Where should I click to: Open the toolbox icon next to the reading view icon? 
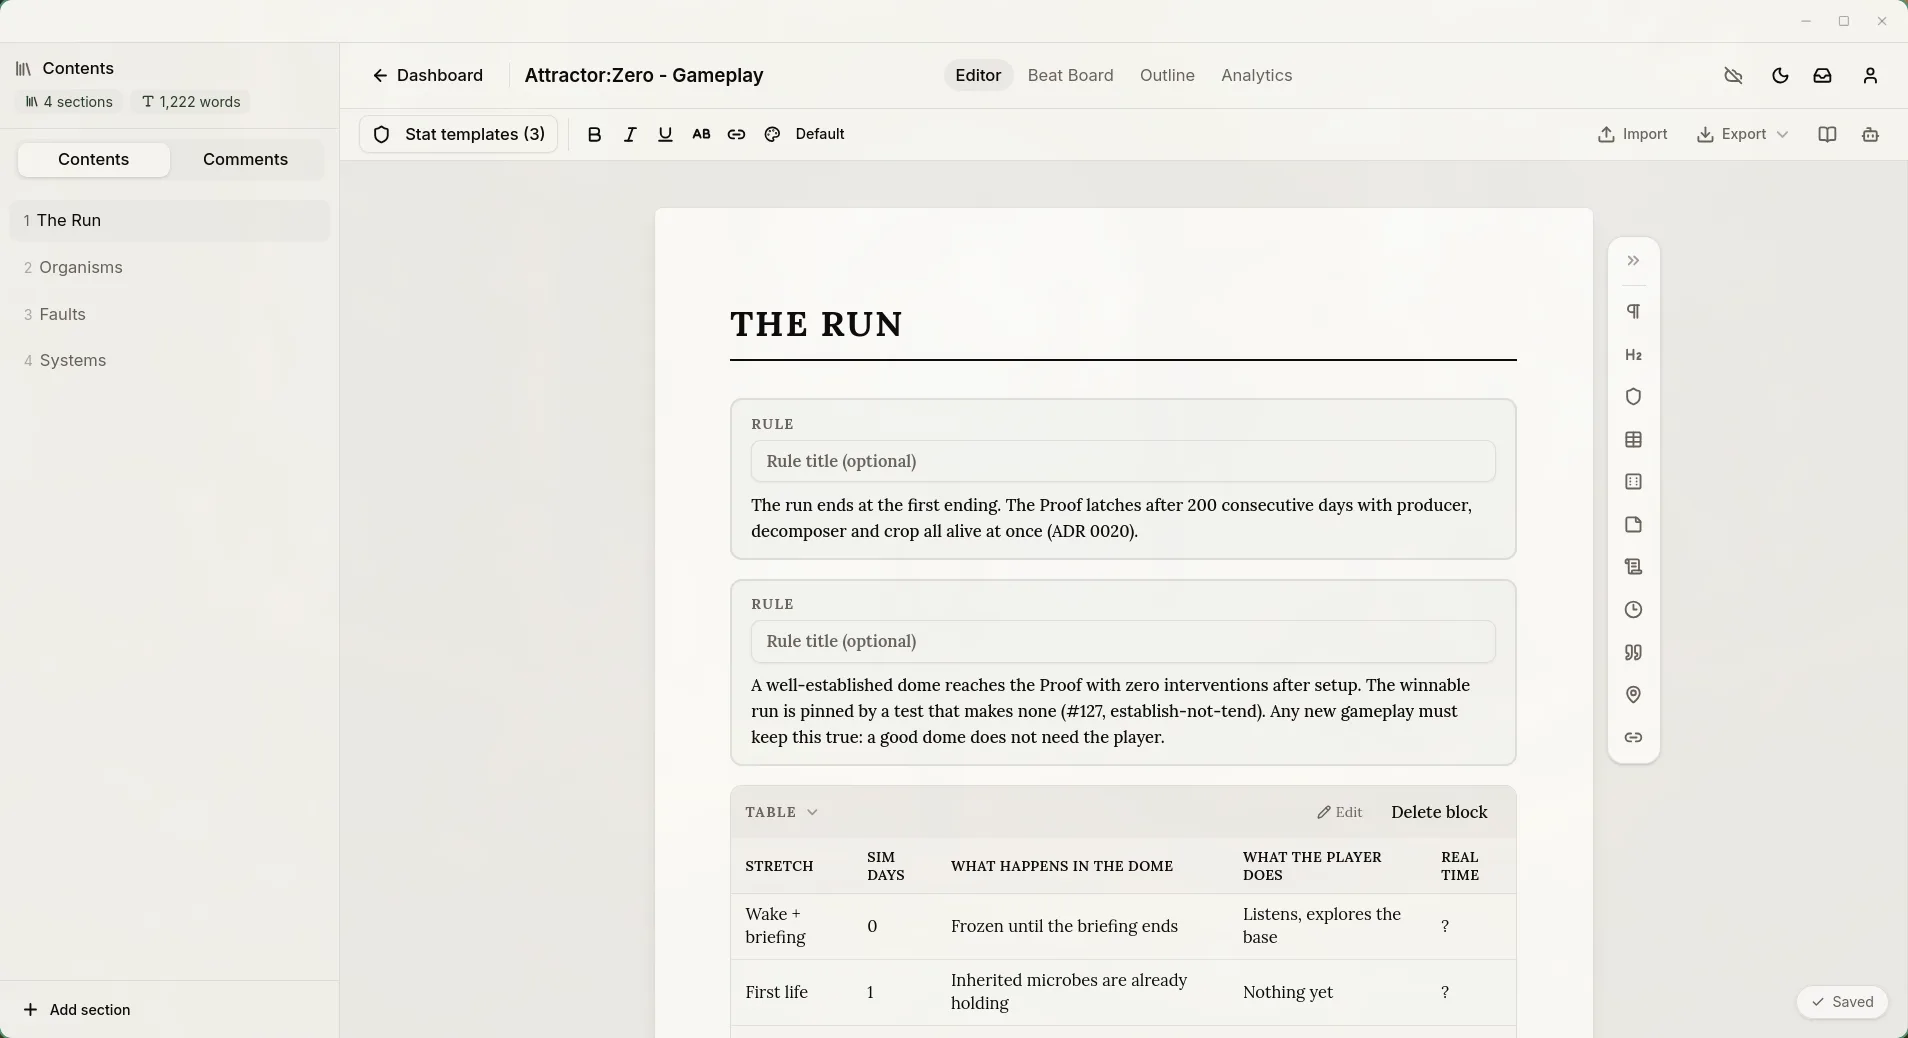coord(1870,134)
